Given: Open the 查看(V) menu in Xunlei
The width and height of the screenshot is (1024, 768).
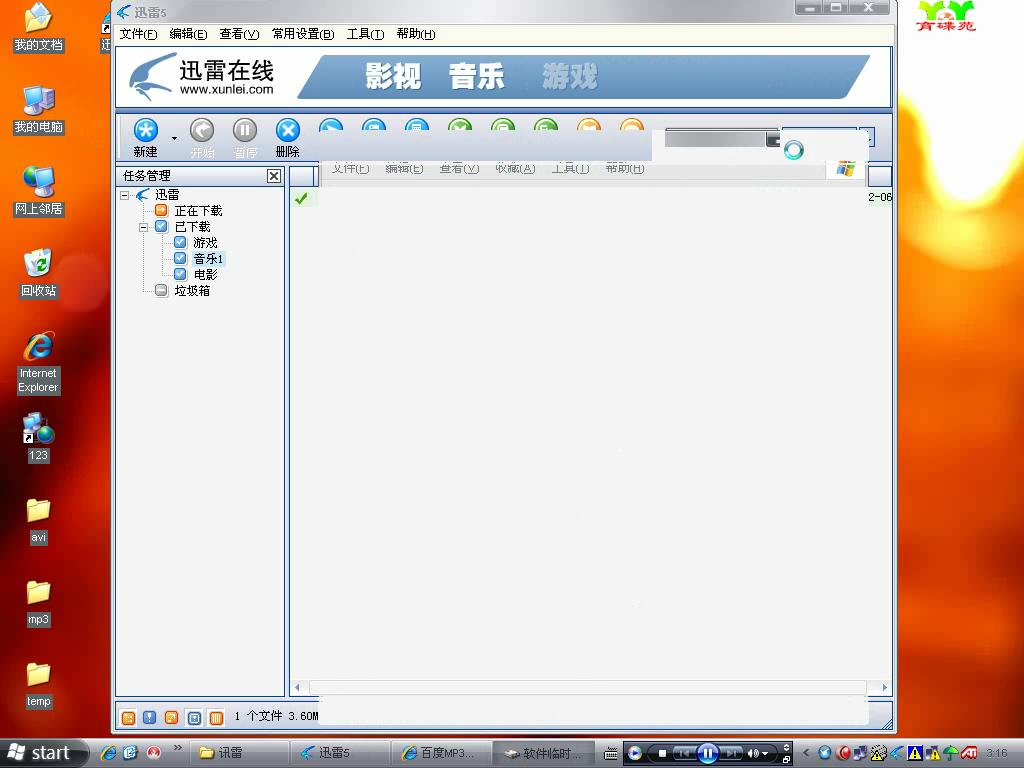Looking at the screenshot, I should point(239,34).
